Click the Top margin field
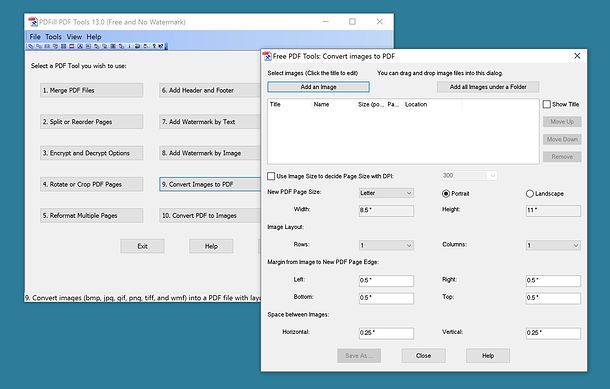The width and height of the screenshot is (610, 389). click(x=553, y=298)
